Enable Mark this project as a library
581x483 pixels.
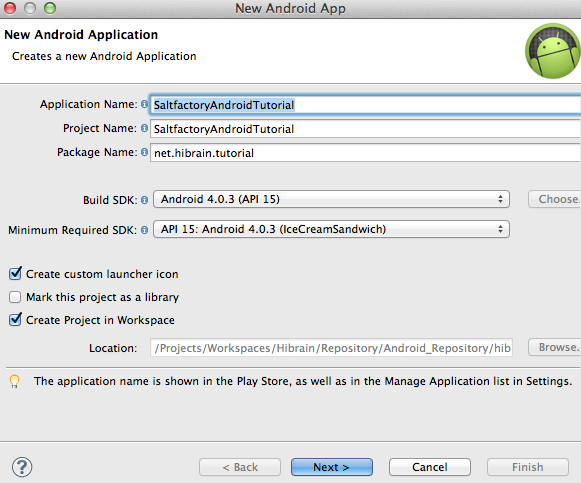click(x=15, y=297)
